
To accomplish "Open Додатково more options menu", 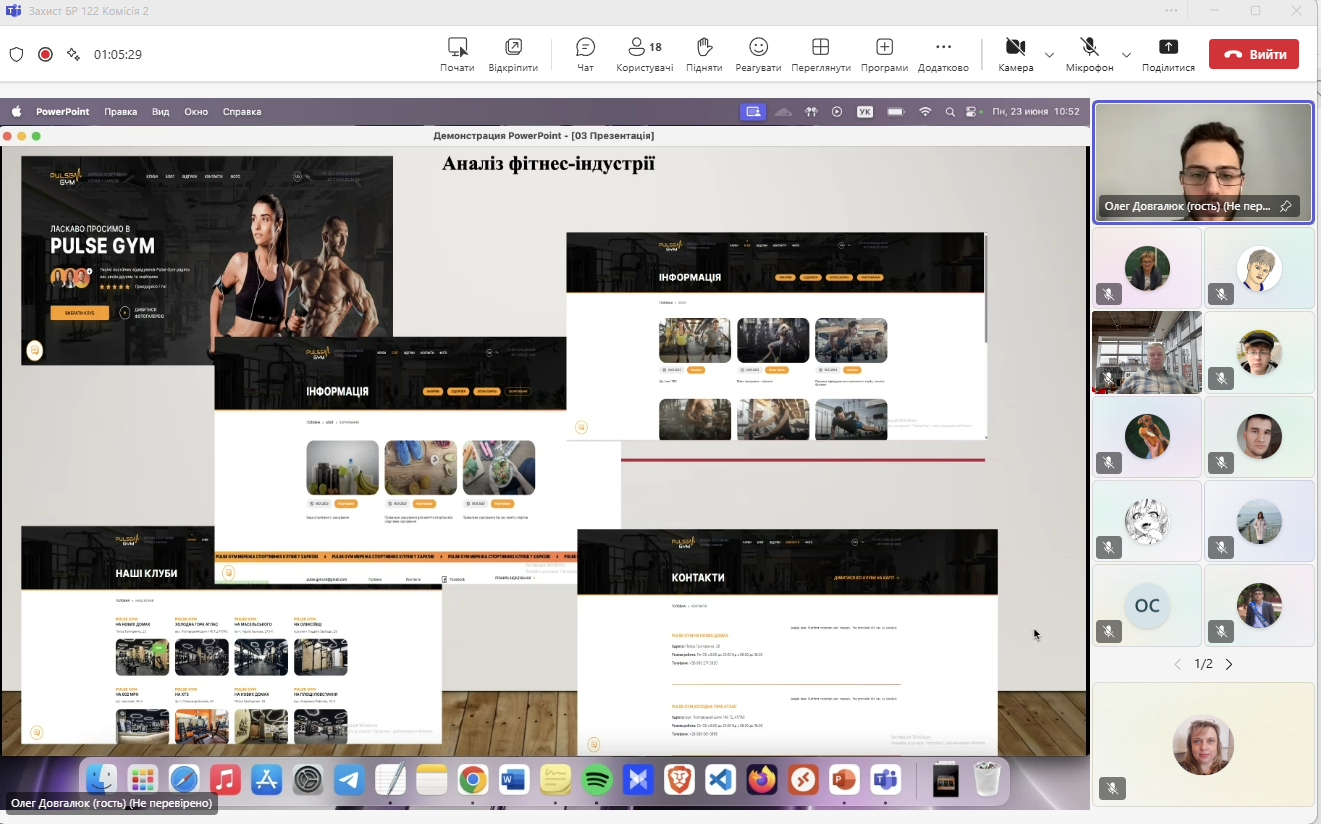I will pos(943,54).
